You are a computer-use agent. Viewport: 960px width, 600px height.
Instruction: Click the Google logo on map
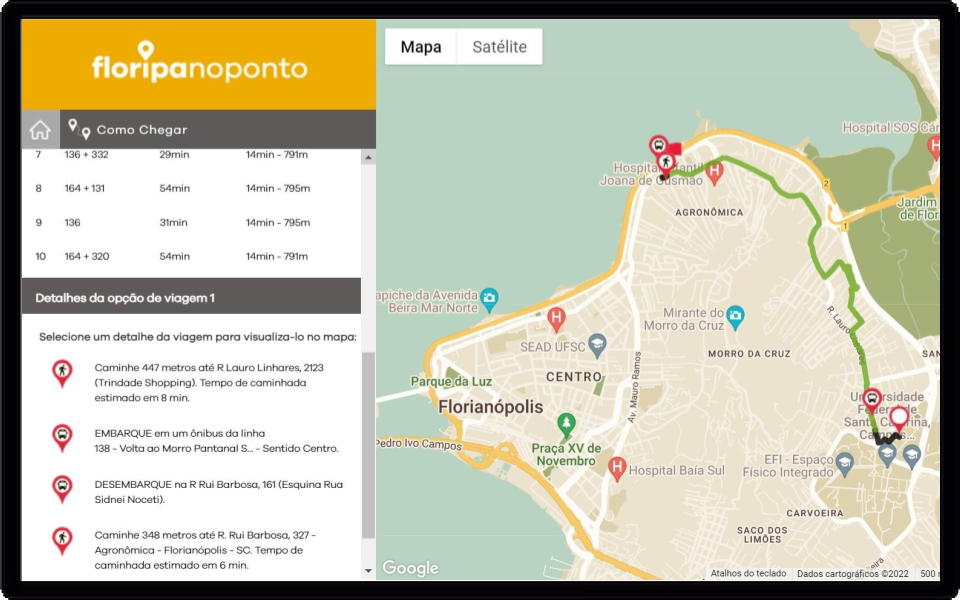click(410, 568)
